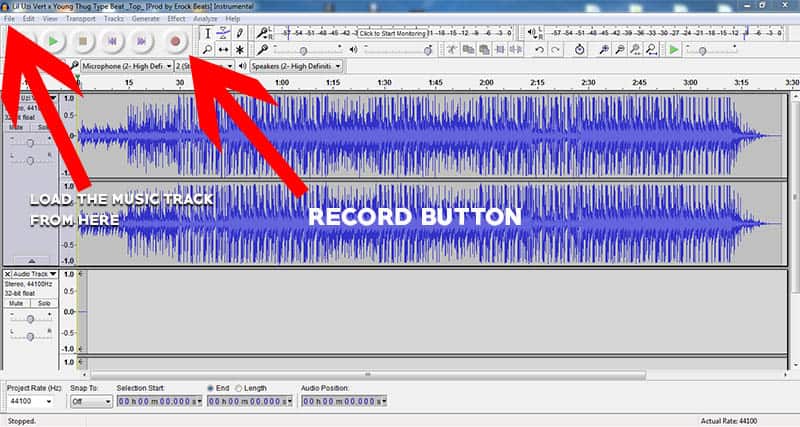Open the Audio Position format arrow
Image resolution: width=800 pixels, height=427 pixels.
[384, 401]
